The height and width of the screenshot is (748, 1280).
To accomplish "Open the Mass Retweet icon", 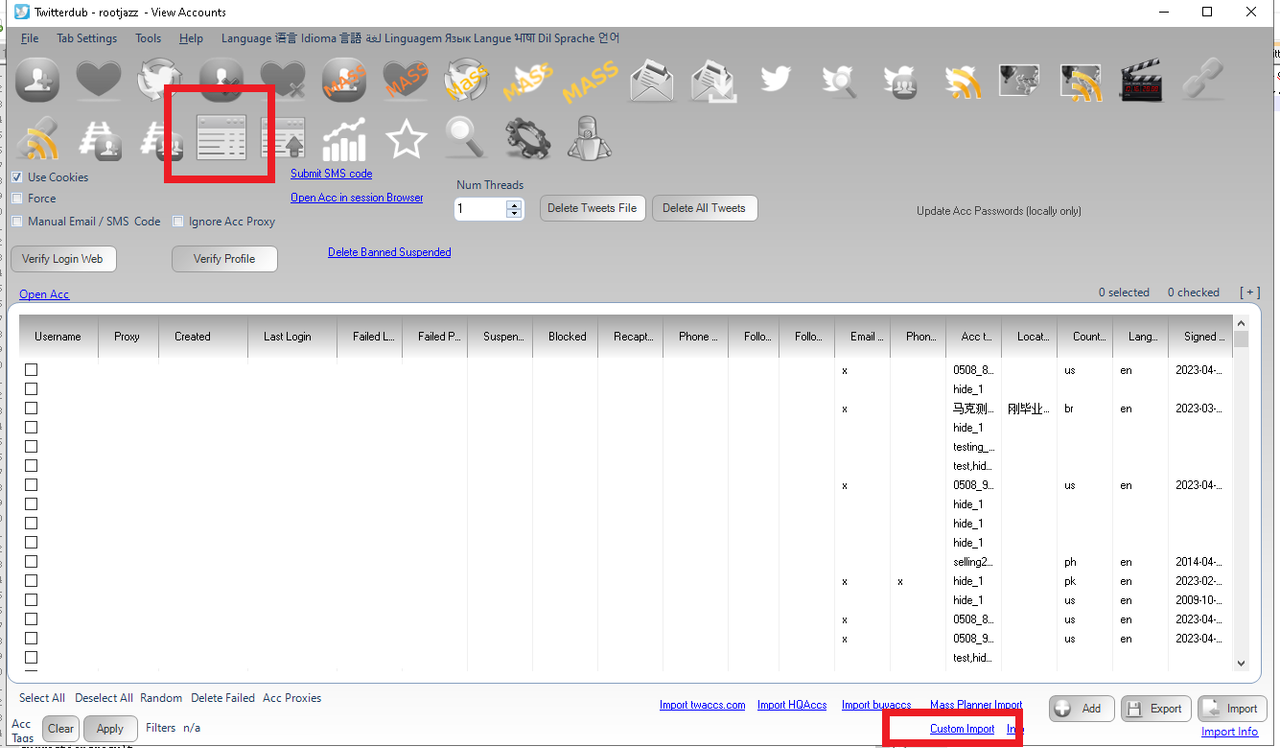I will [x=466, y=80].
